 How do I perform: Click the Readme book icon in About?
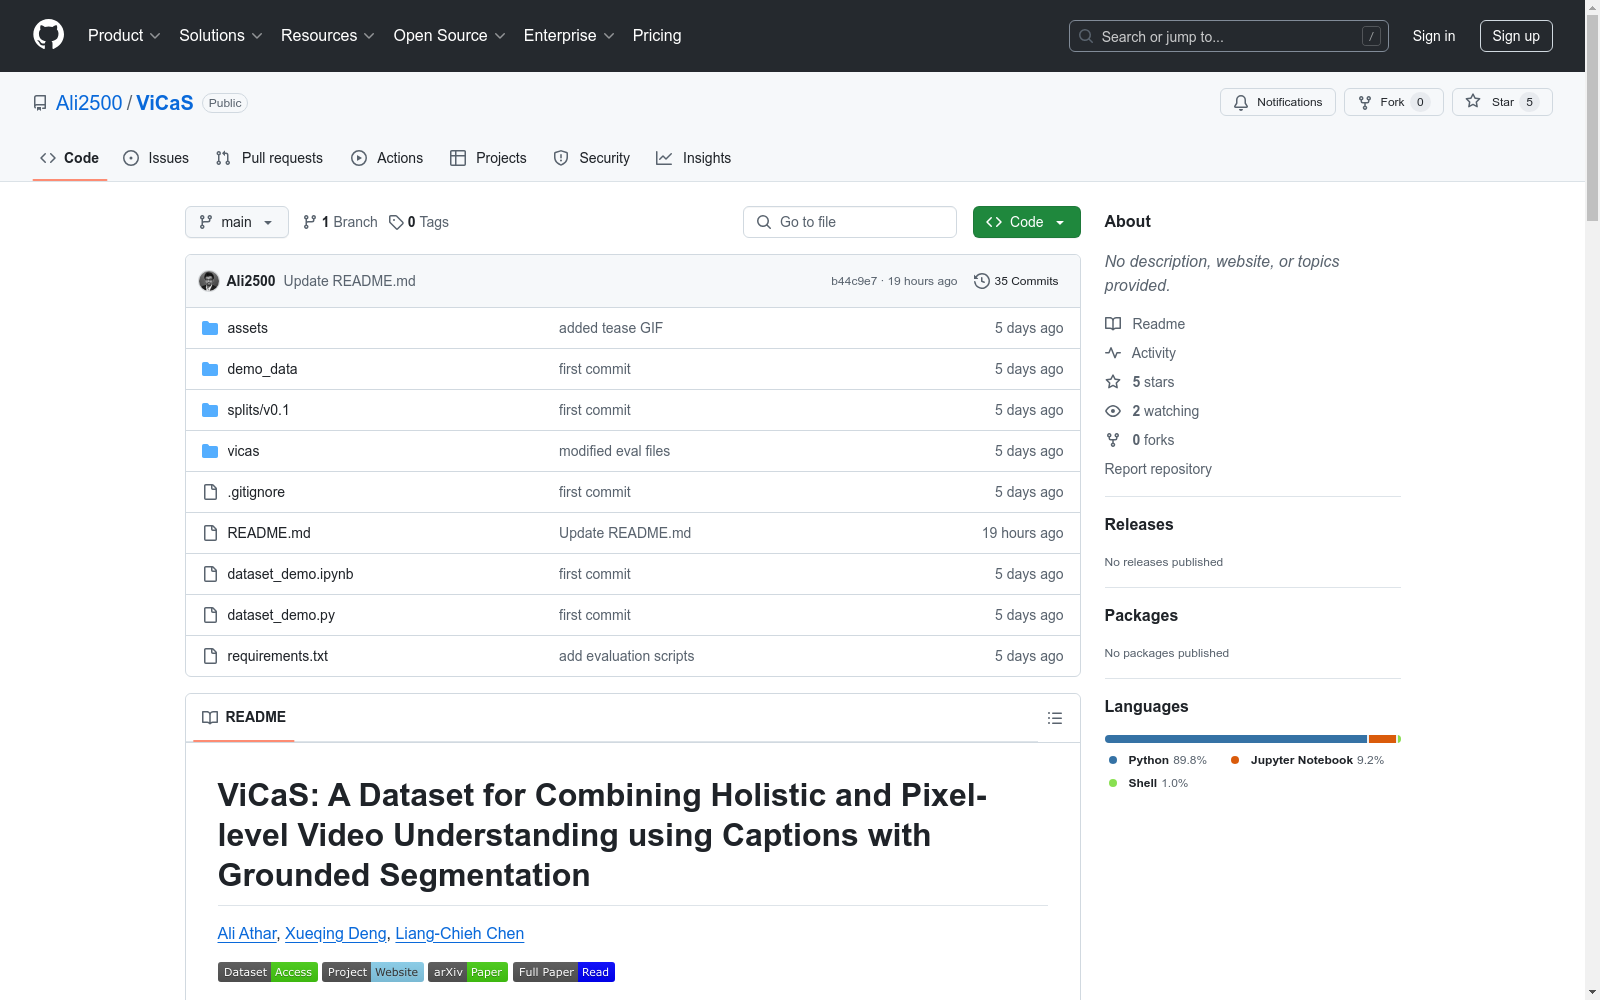pyautogui.click(x=1113, y=324)
